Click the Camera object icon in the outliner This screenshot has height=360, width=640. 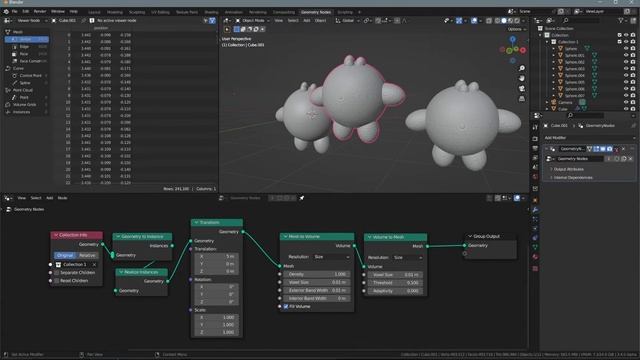coord(554,102)
